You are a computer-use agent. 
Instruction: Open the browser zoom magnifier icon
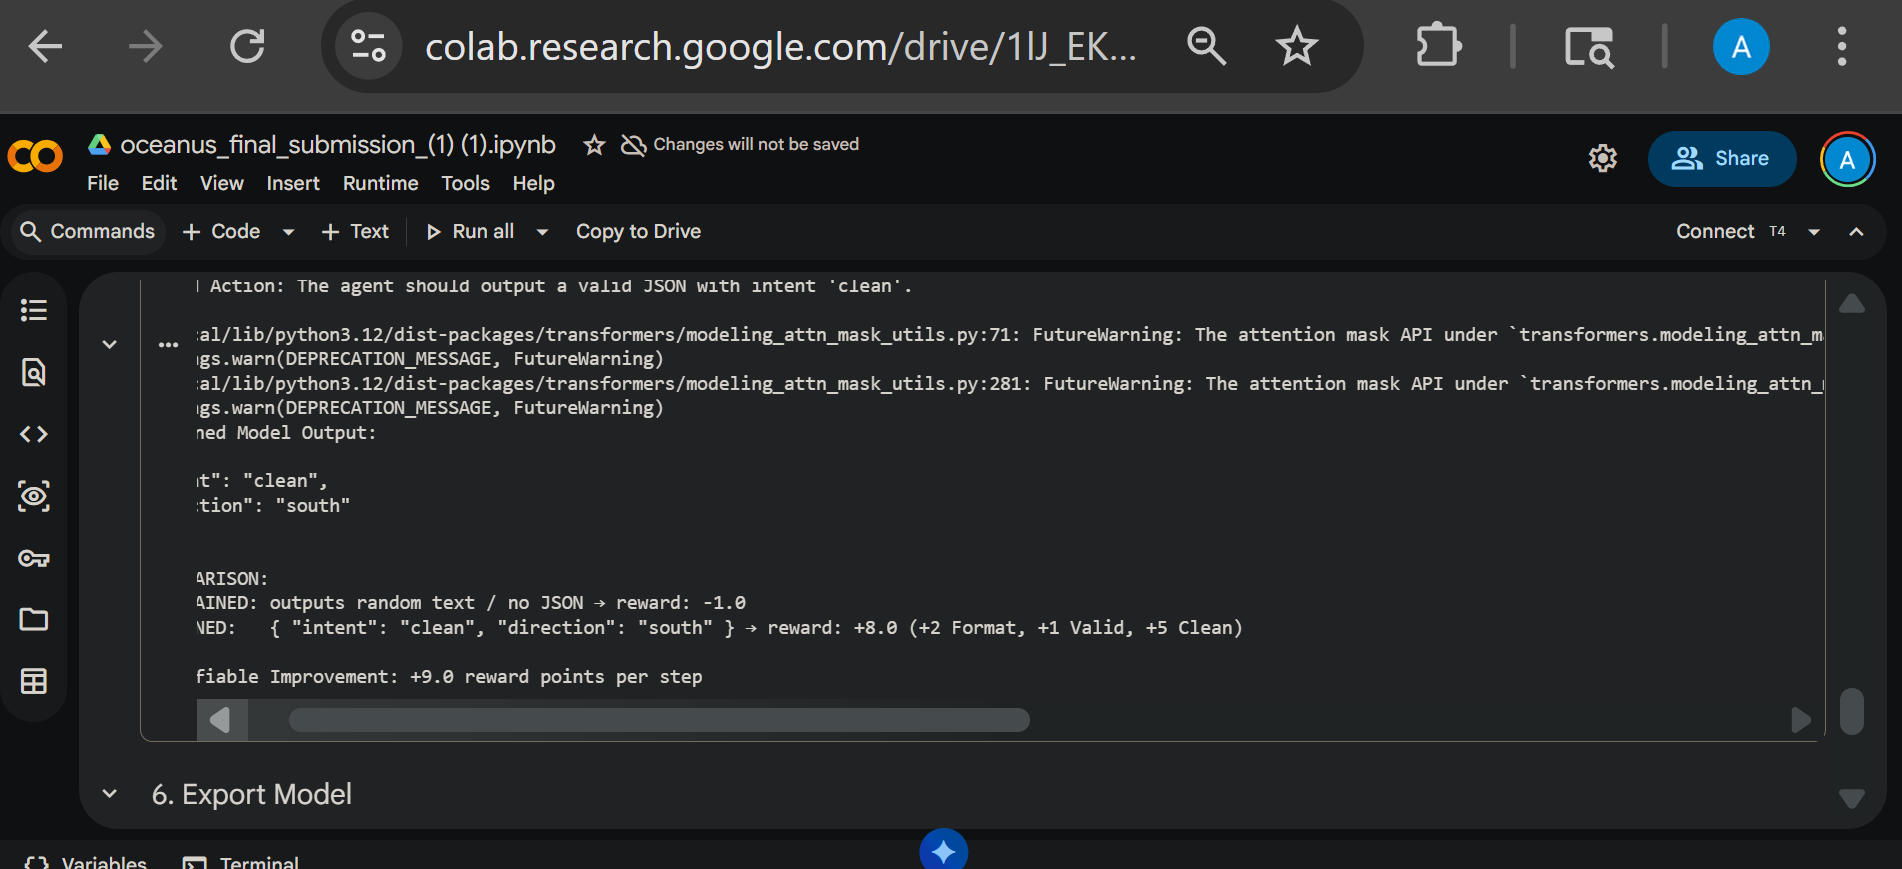click(x=1206, y=46)
